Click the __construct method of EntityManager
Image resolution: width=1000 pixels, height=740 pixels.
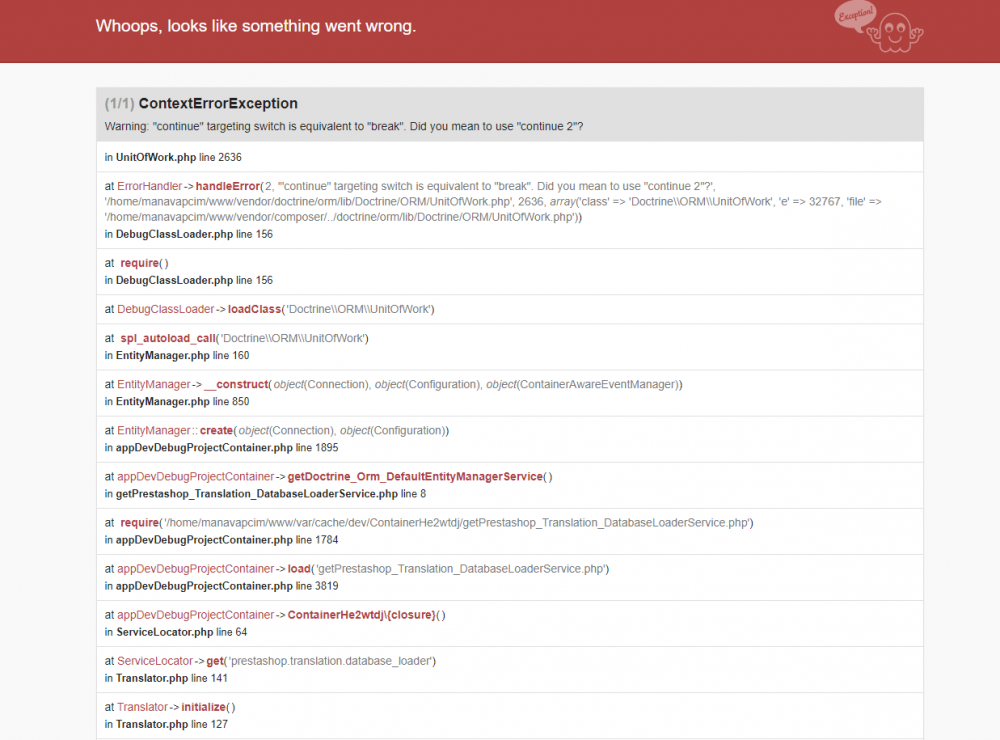coord(237,384)
